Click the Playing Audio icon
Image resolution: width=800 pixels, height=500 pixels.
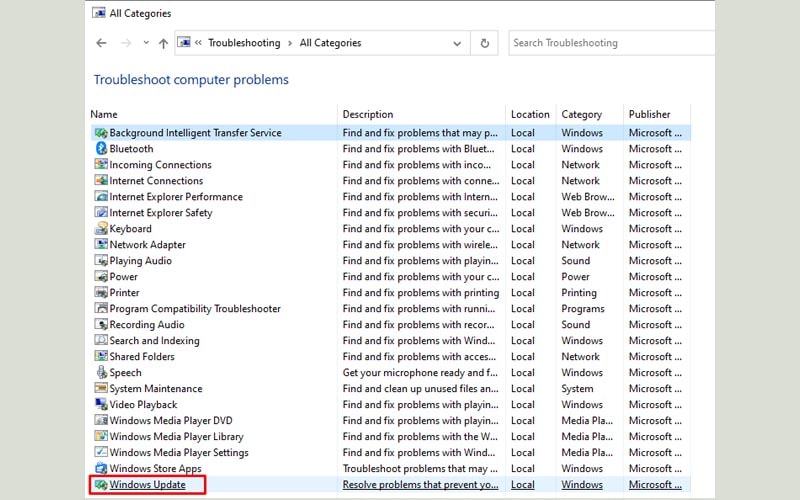[101, 260]
